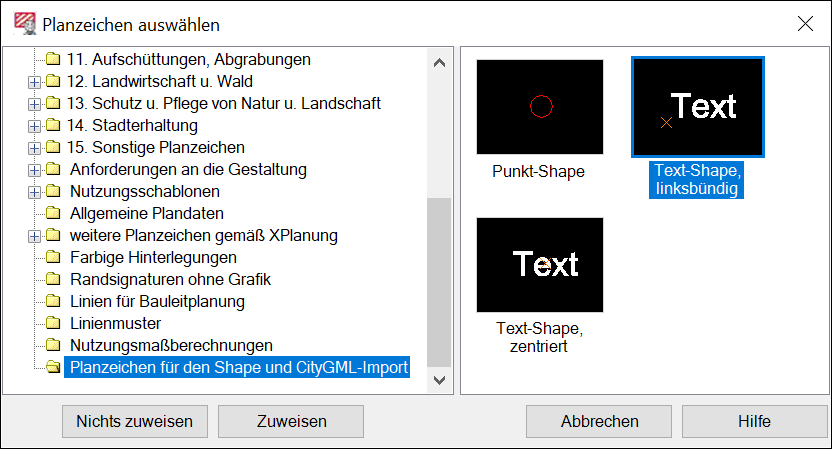Click the folder icon beside Farbige Hinterlegungen
The image size is (832, 449).
tap(53, 258)
